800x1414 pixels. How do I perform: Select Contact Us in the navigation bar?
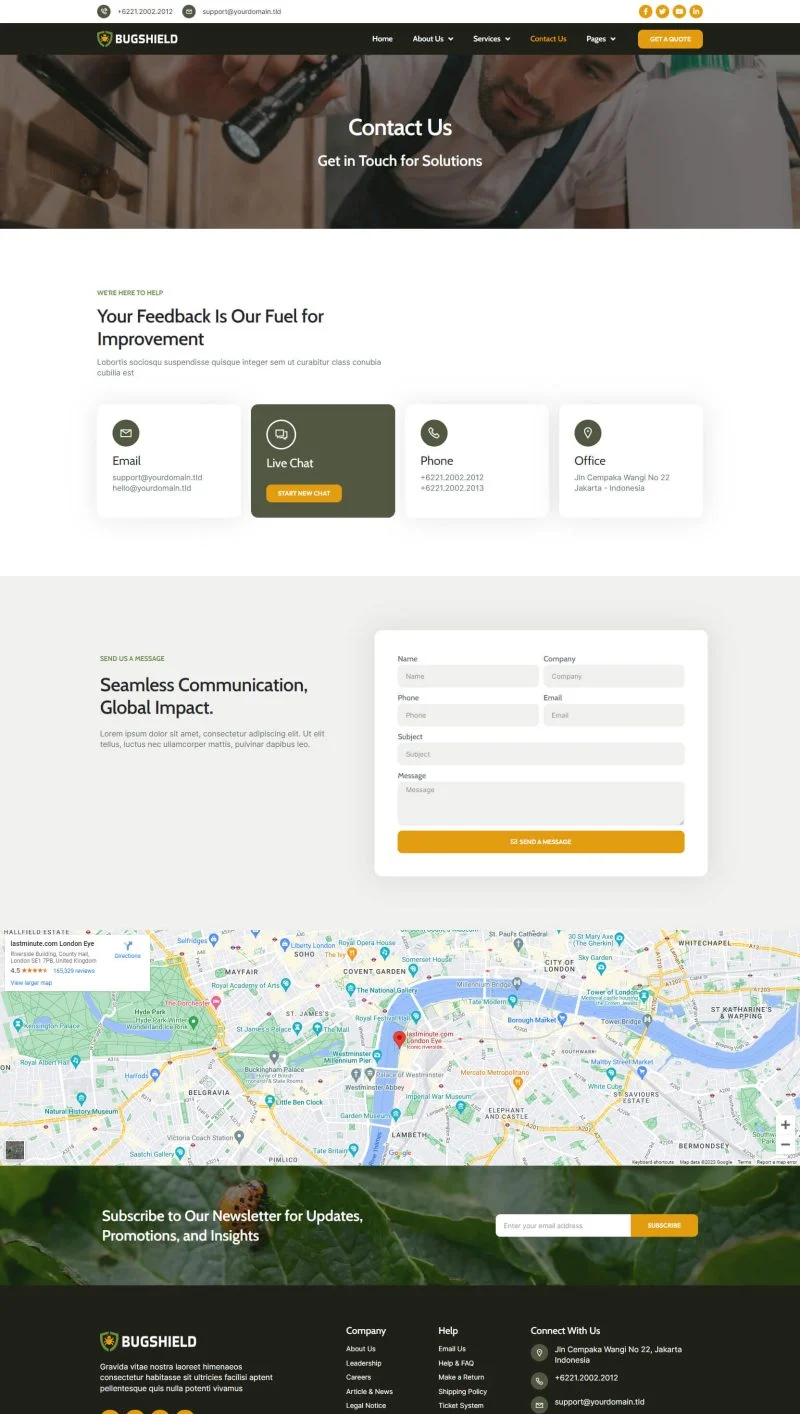[548, 39]
